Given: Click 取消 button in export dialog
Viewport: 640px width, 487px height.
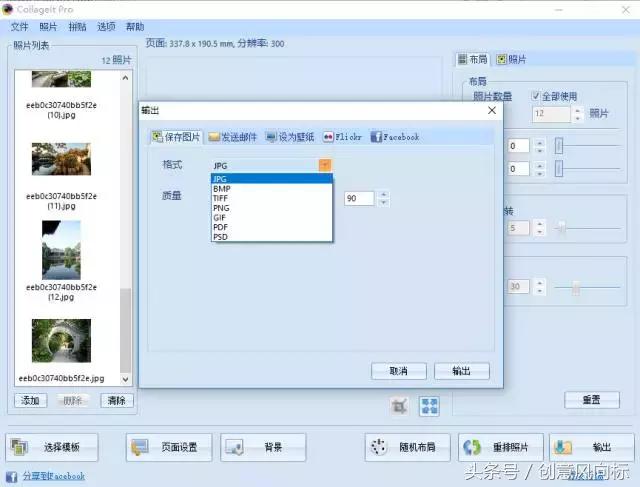Looking at the screenshot, I should (x=399, y=371).
